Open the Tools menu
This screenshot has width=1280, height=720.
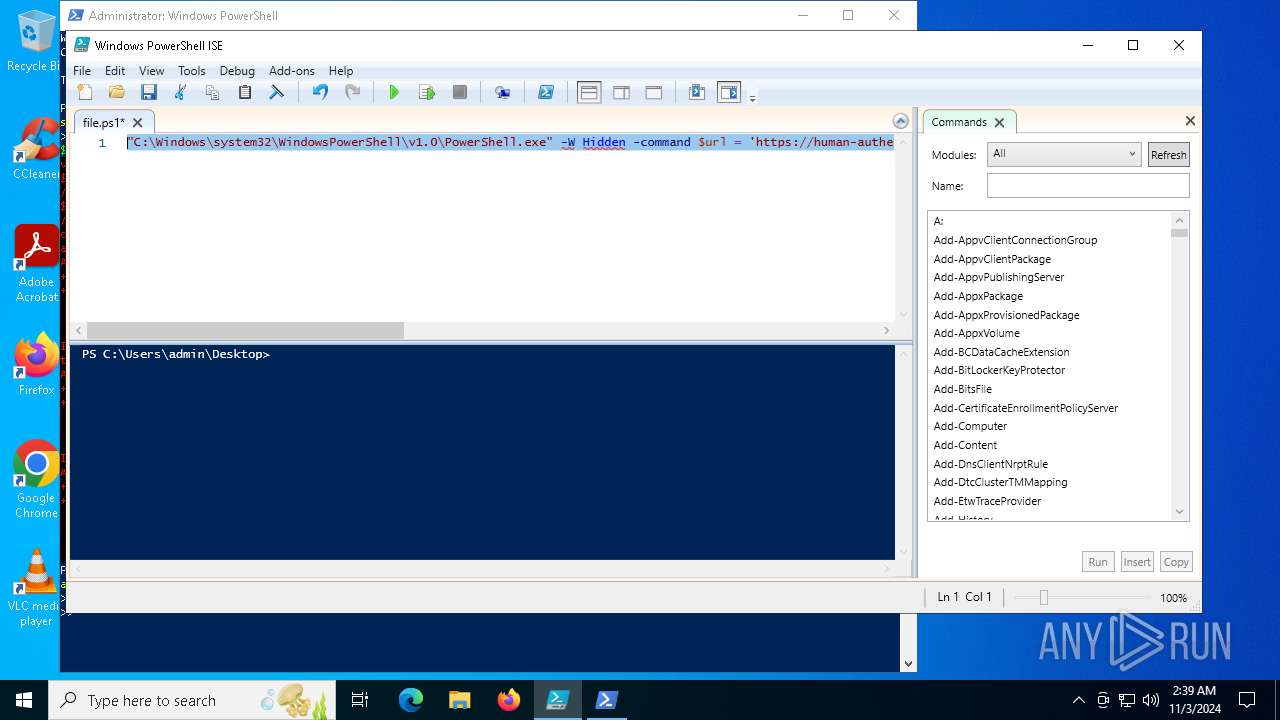click(x=191, y=71)
